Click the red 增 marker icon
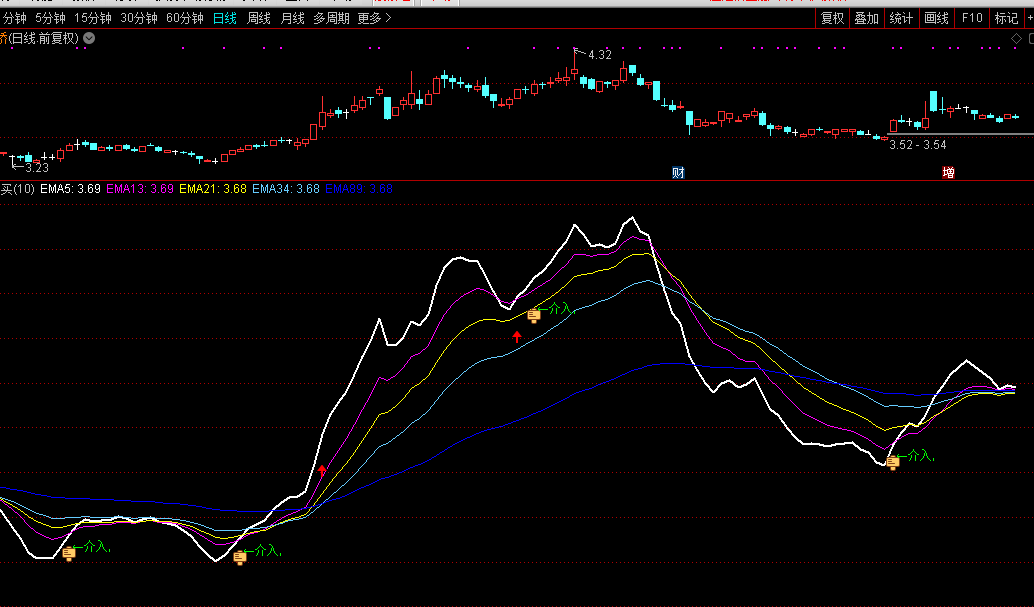The width and height of the screenshot is (1034, 607). (x=948, y=173)
